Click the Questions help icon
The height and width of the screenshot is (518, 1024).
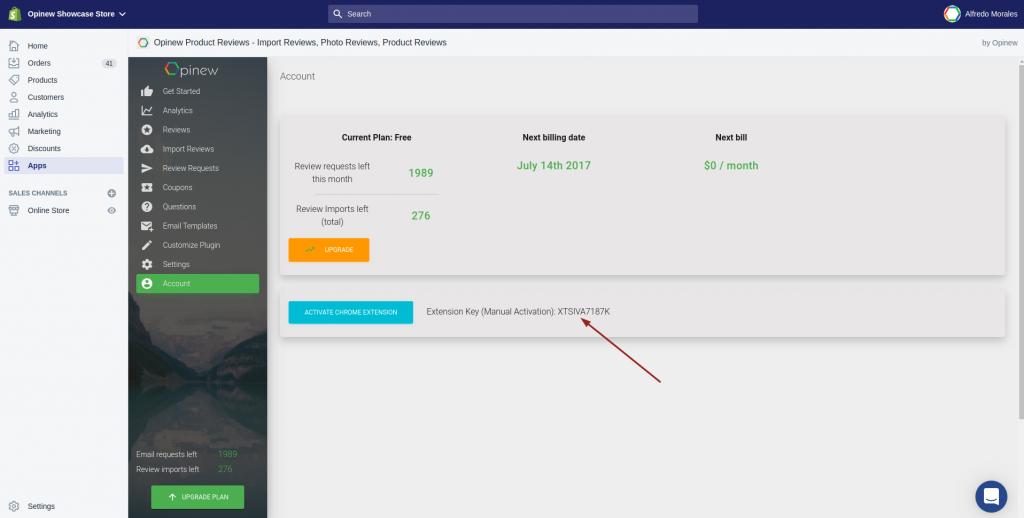(x=147, y=206)
